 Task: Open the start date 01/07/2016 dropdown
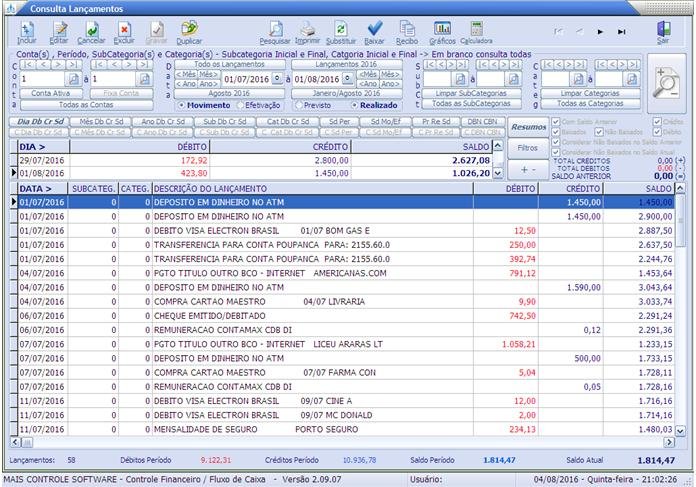click(277, 79)
